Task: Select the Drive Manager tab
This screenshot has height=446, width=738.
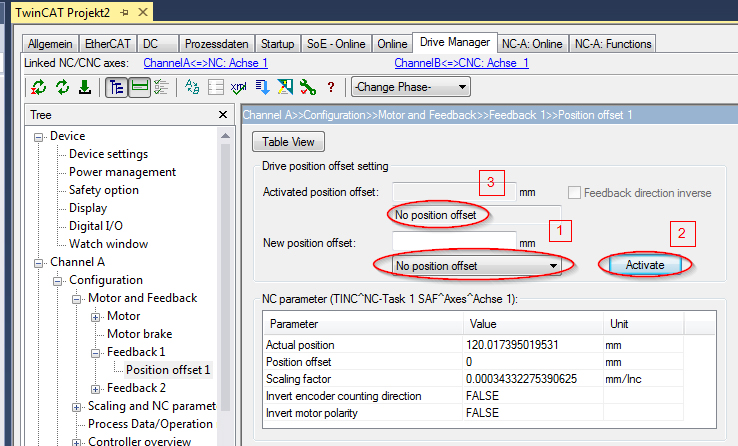Action: click(x=455, y=42)
